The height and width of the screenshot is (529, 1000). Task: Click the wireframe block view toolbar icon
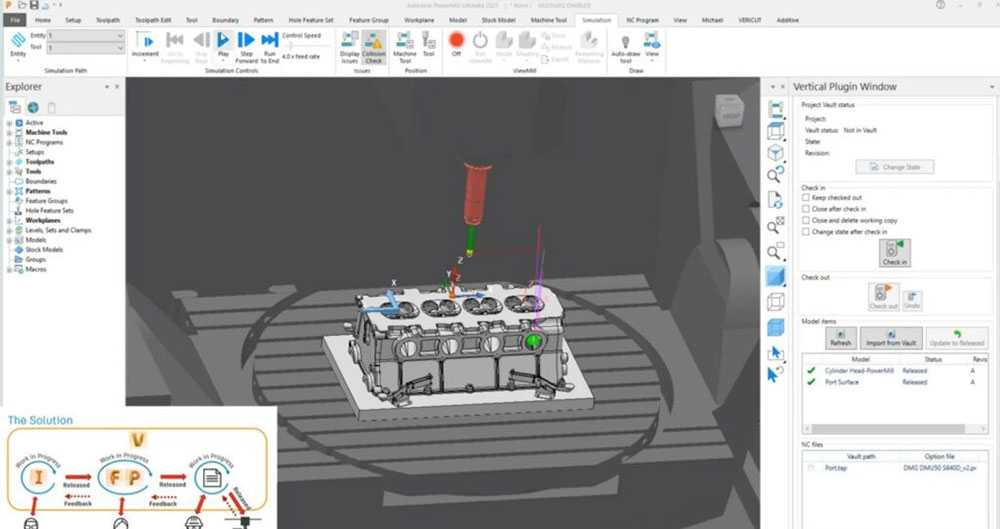(776, 131)
